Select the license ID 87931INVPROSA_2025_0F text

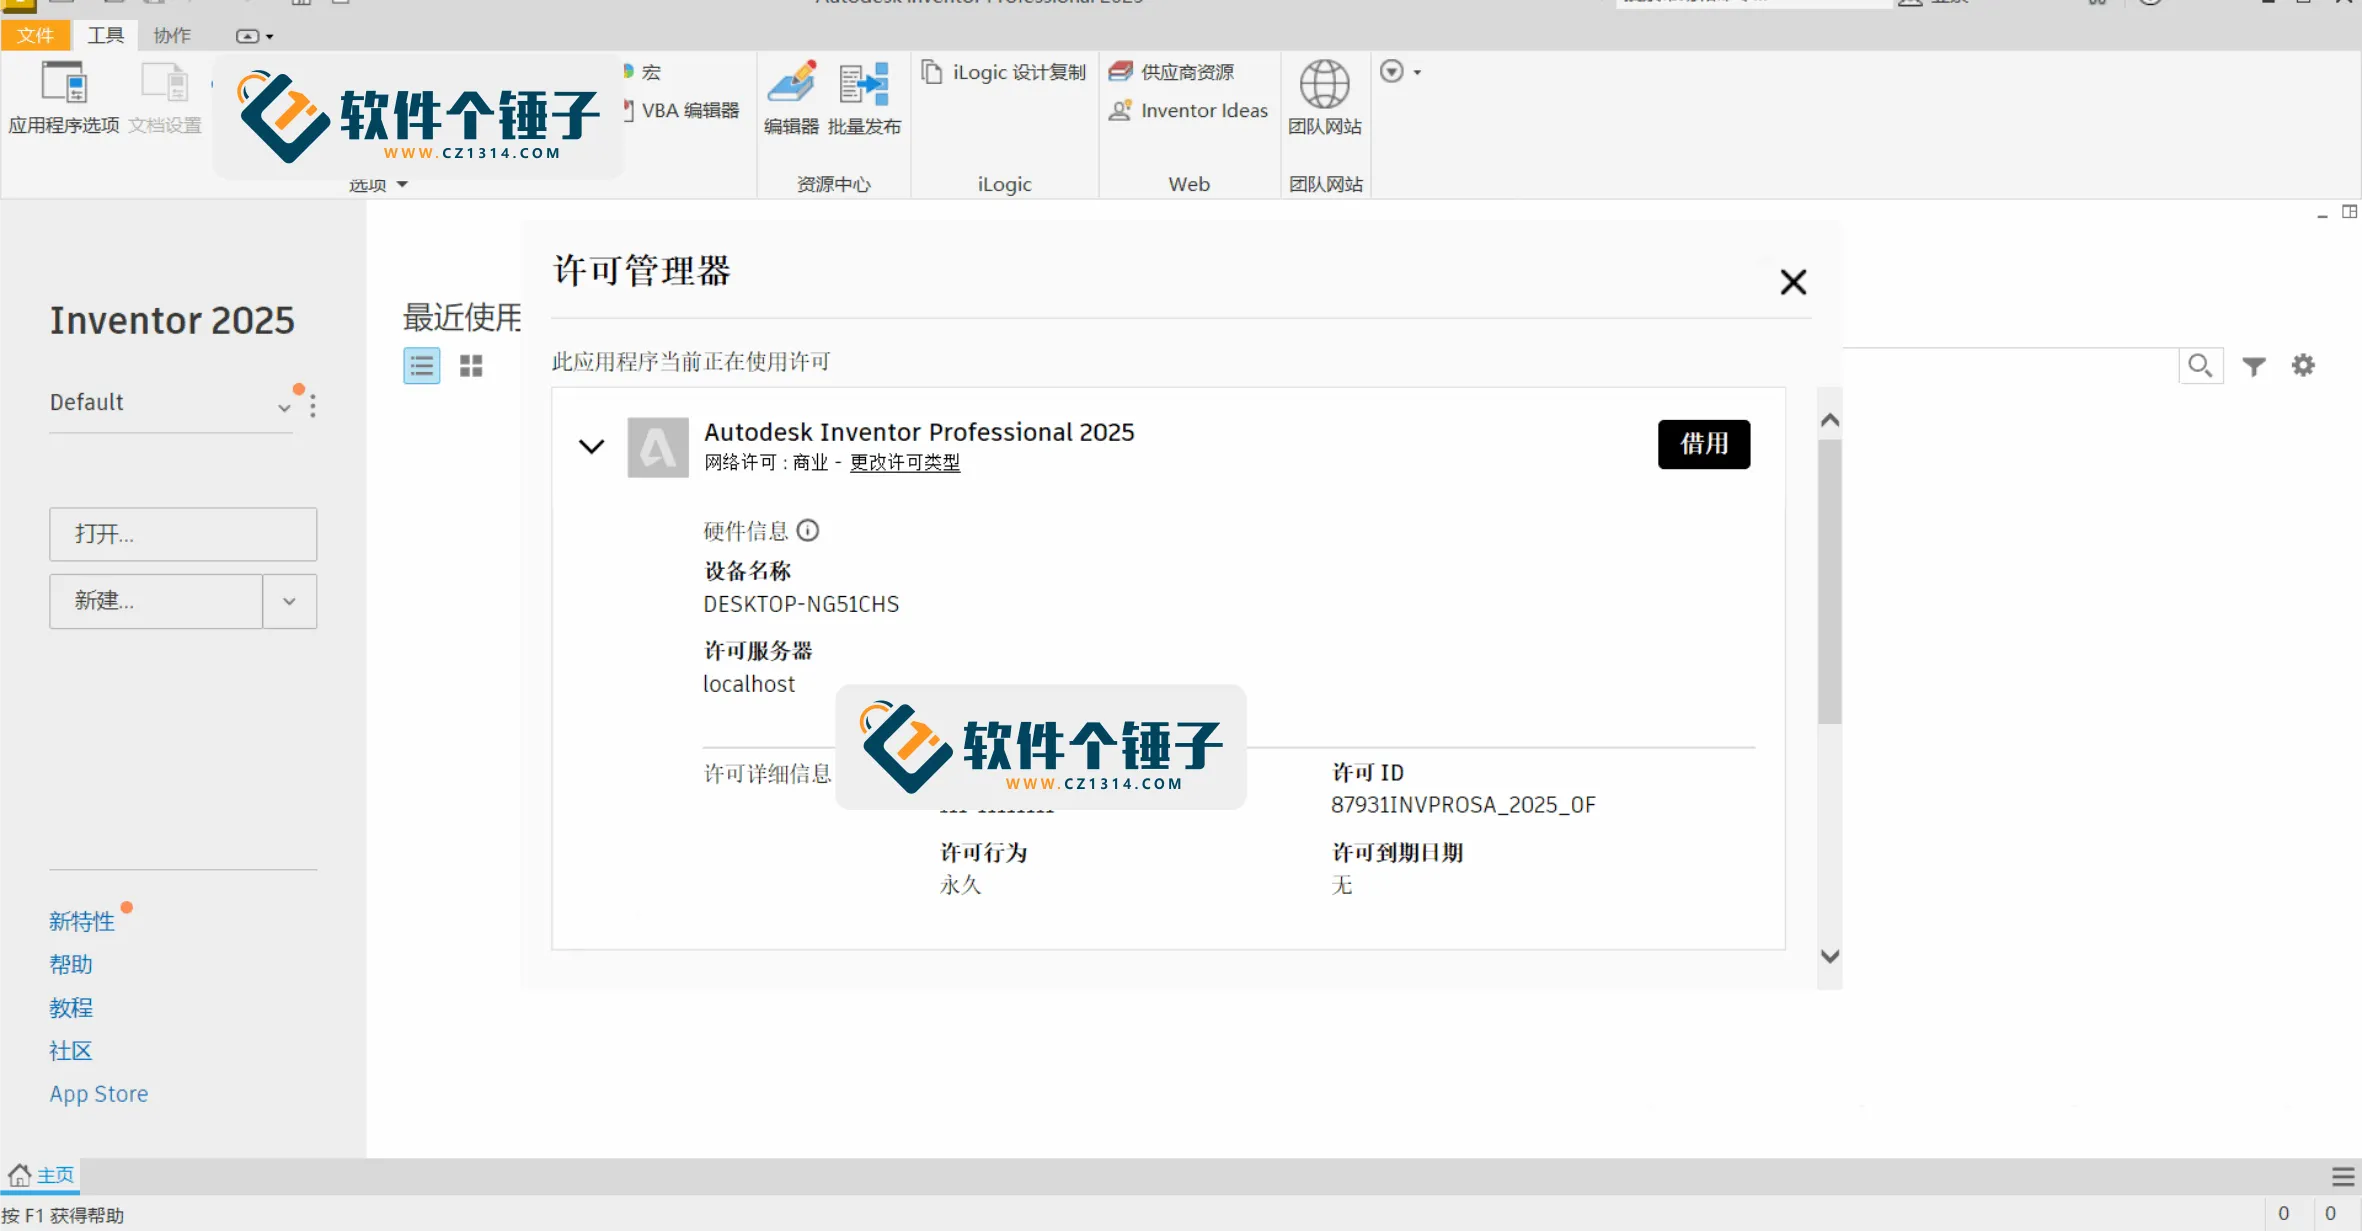point(1463,805)
